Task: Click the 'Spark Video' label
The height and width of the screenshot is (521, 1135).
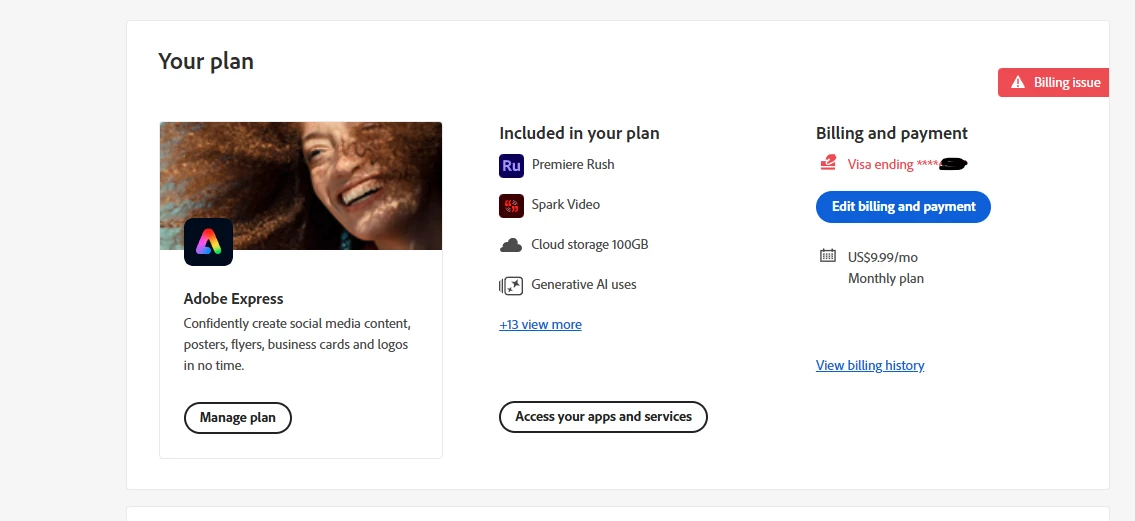Action: 565,205
